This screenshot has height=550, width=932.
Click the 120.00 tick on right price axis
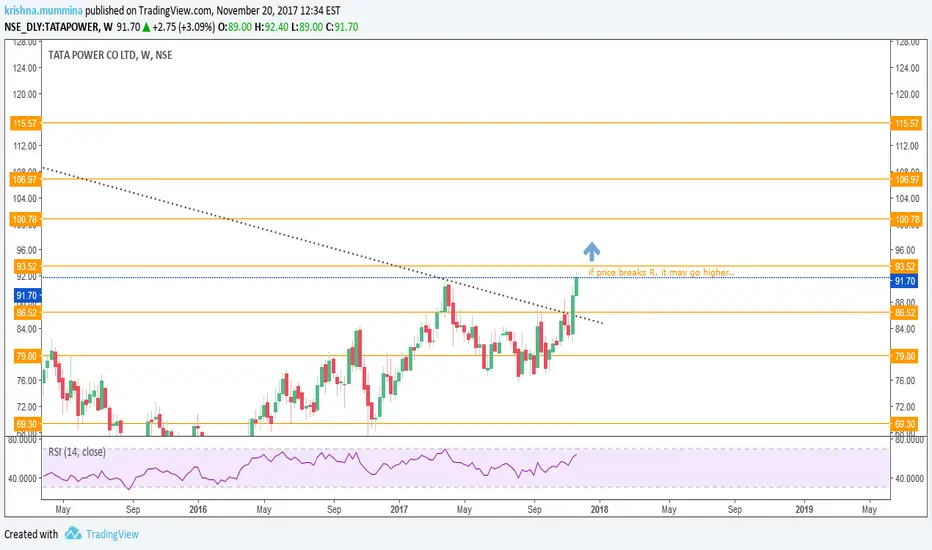click(x=908, y=94)
